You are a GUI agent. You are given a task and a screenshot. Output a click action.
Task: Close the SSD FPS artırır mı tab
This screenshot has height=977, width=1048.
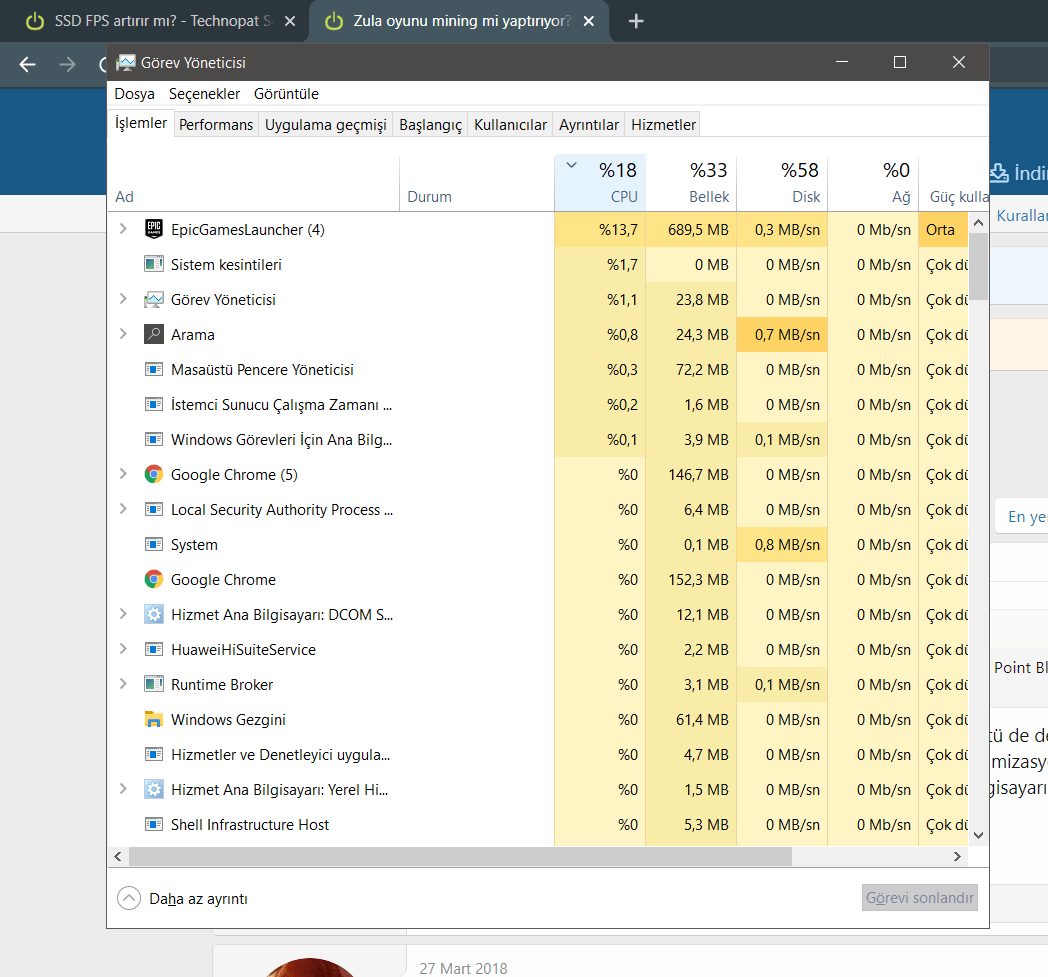click(290, 21)
